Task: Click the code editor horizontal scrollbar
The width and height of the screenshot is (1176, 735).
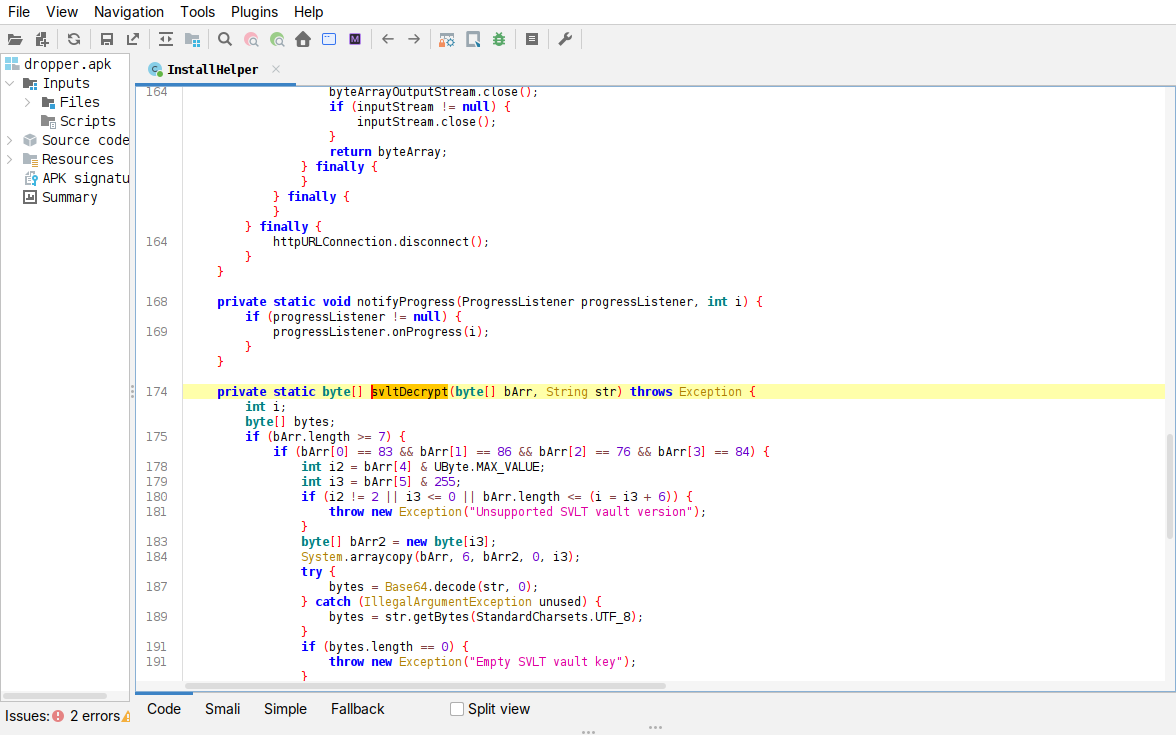Action: 425,686
